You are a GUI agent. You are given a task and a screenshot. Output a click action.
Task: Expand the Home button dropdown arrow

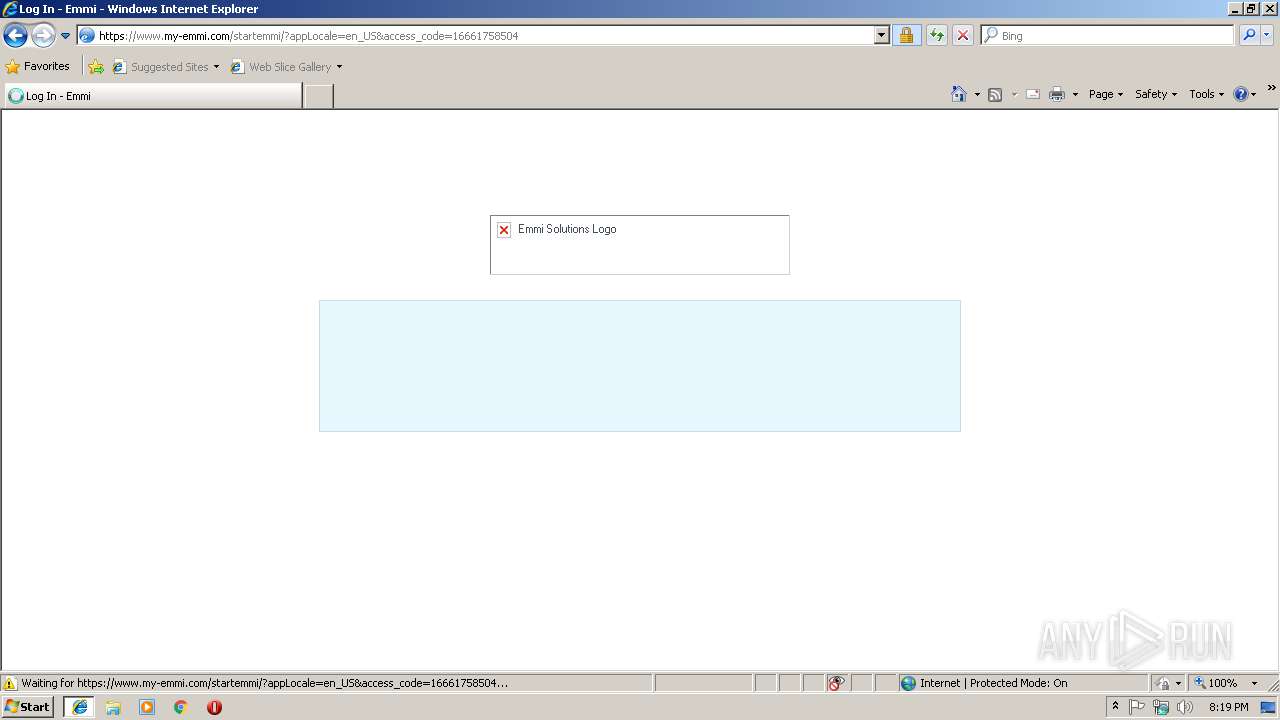coord(977,94)
